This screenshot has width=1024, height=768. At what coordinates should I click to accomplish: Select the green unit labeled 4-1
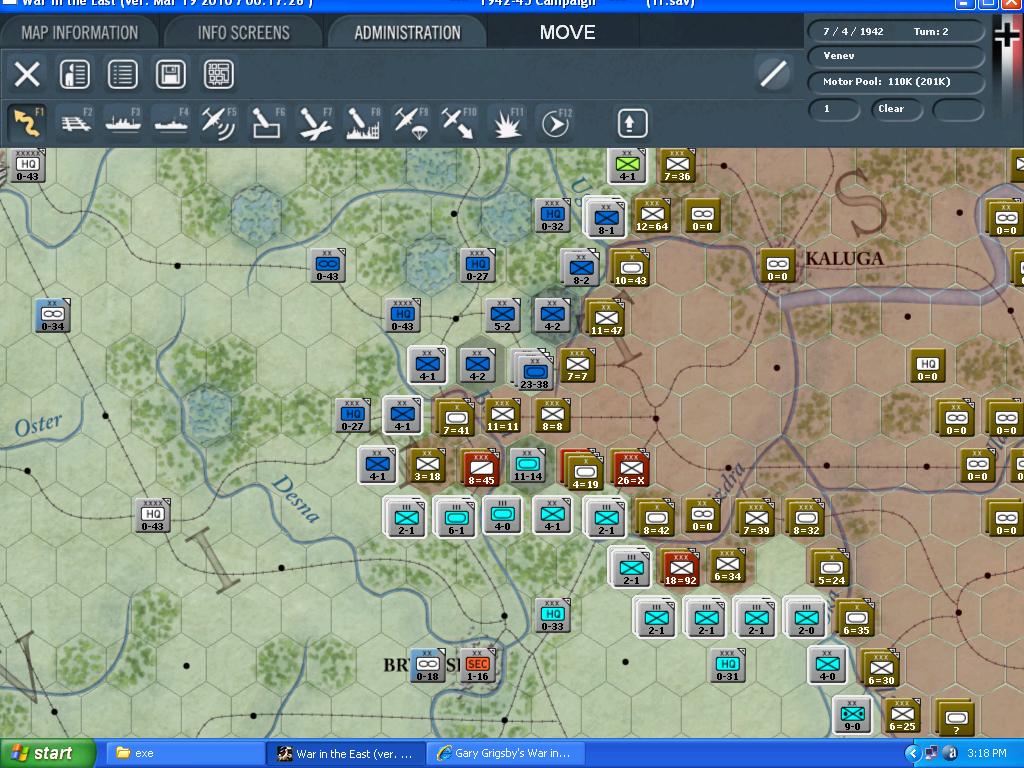[x=627, y=166]
